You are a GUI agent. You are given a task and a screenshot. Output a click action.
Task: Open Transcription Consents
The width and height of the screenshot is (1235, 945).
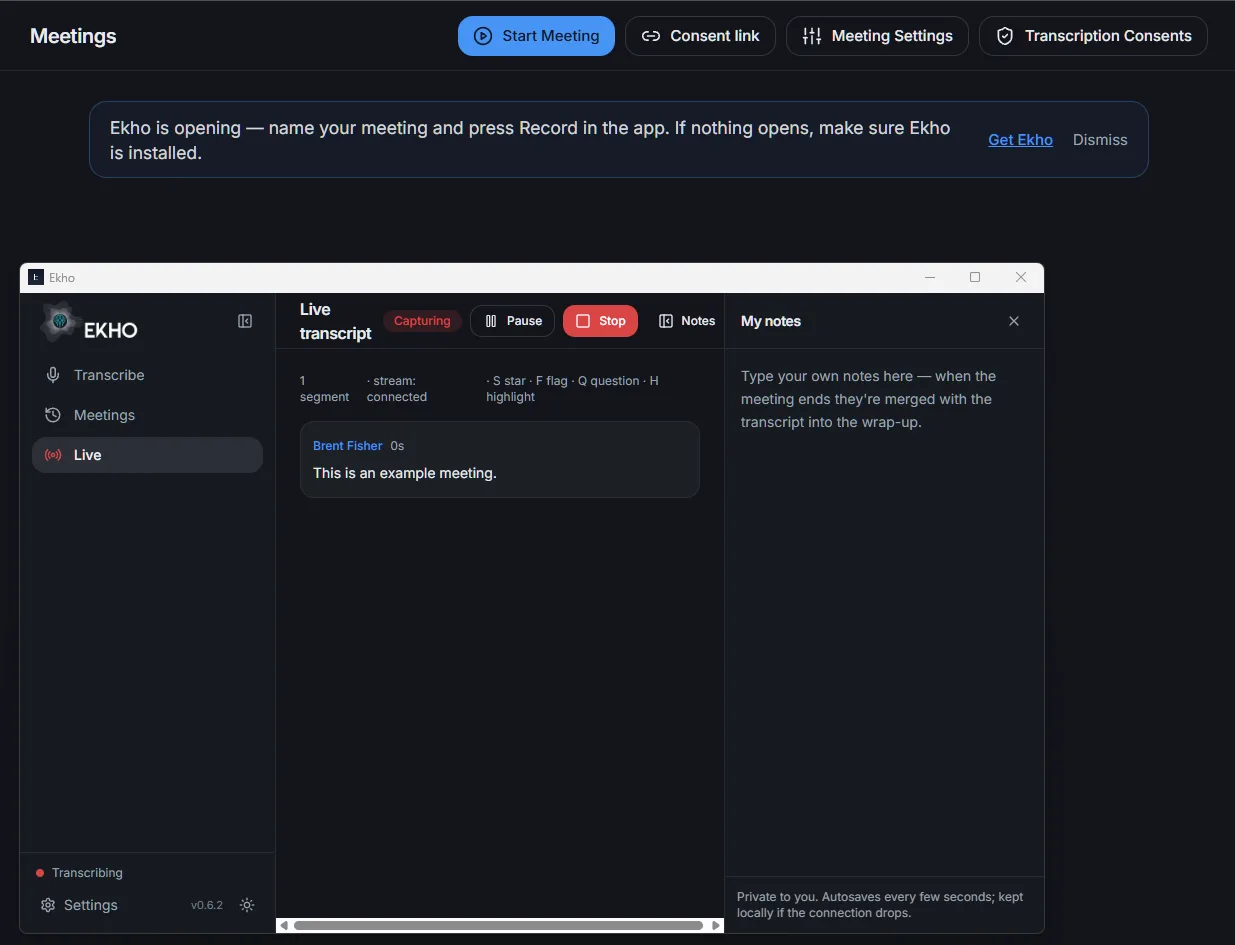[x=1093, y=36]
